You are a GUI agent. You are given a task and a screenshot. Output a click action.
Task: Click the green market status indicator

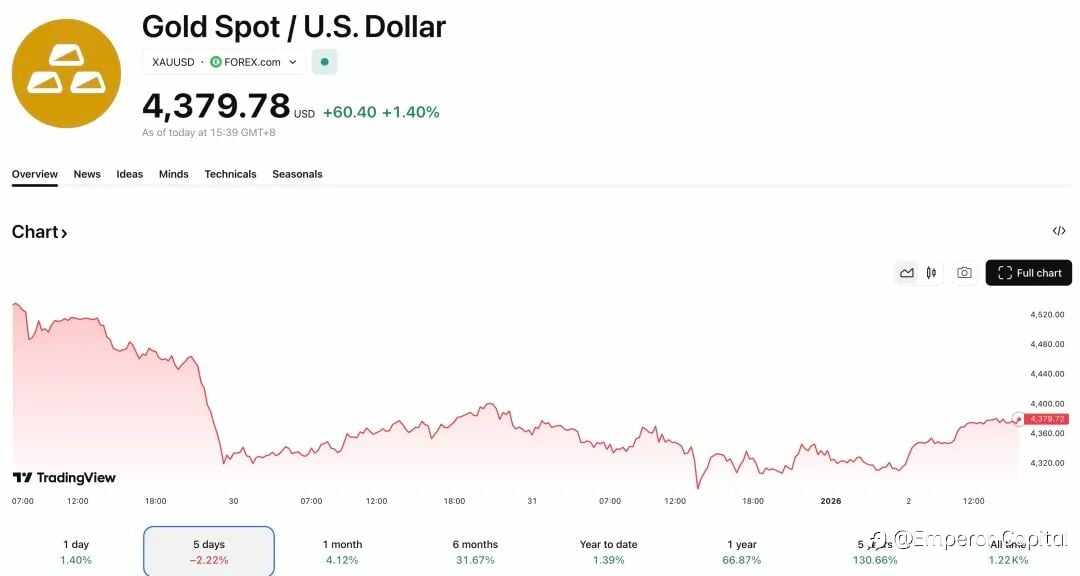324,62
